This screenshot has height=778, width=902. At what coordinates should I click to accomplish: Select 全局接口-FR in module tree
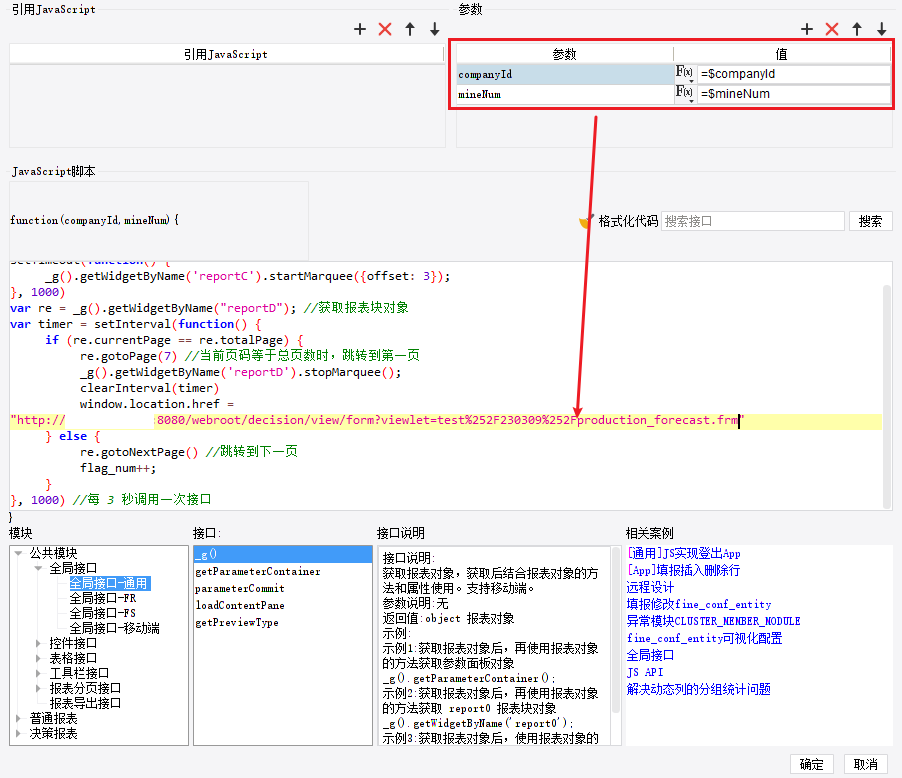click(x=102, y=598)
